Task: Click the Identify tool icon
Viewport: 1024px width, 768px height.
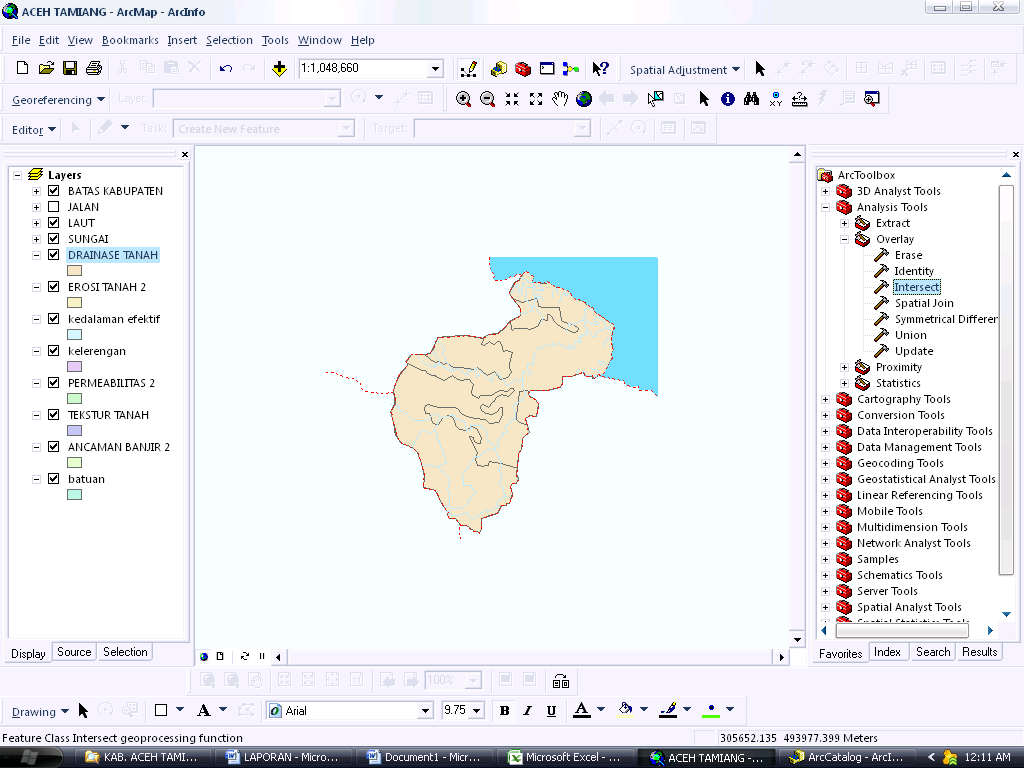Action: point(727,99)
